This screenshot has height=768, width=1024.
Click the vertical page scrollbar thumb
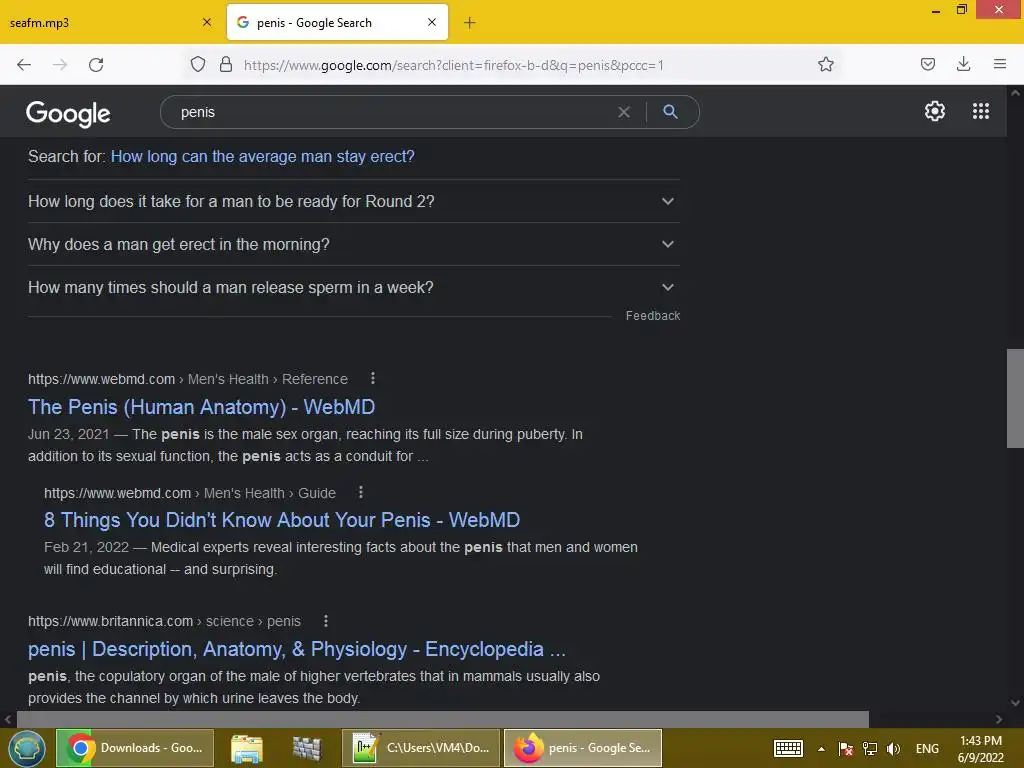point(1015,398)
